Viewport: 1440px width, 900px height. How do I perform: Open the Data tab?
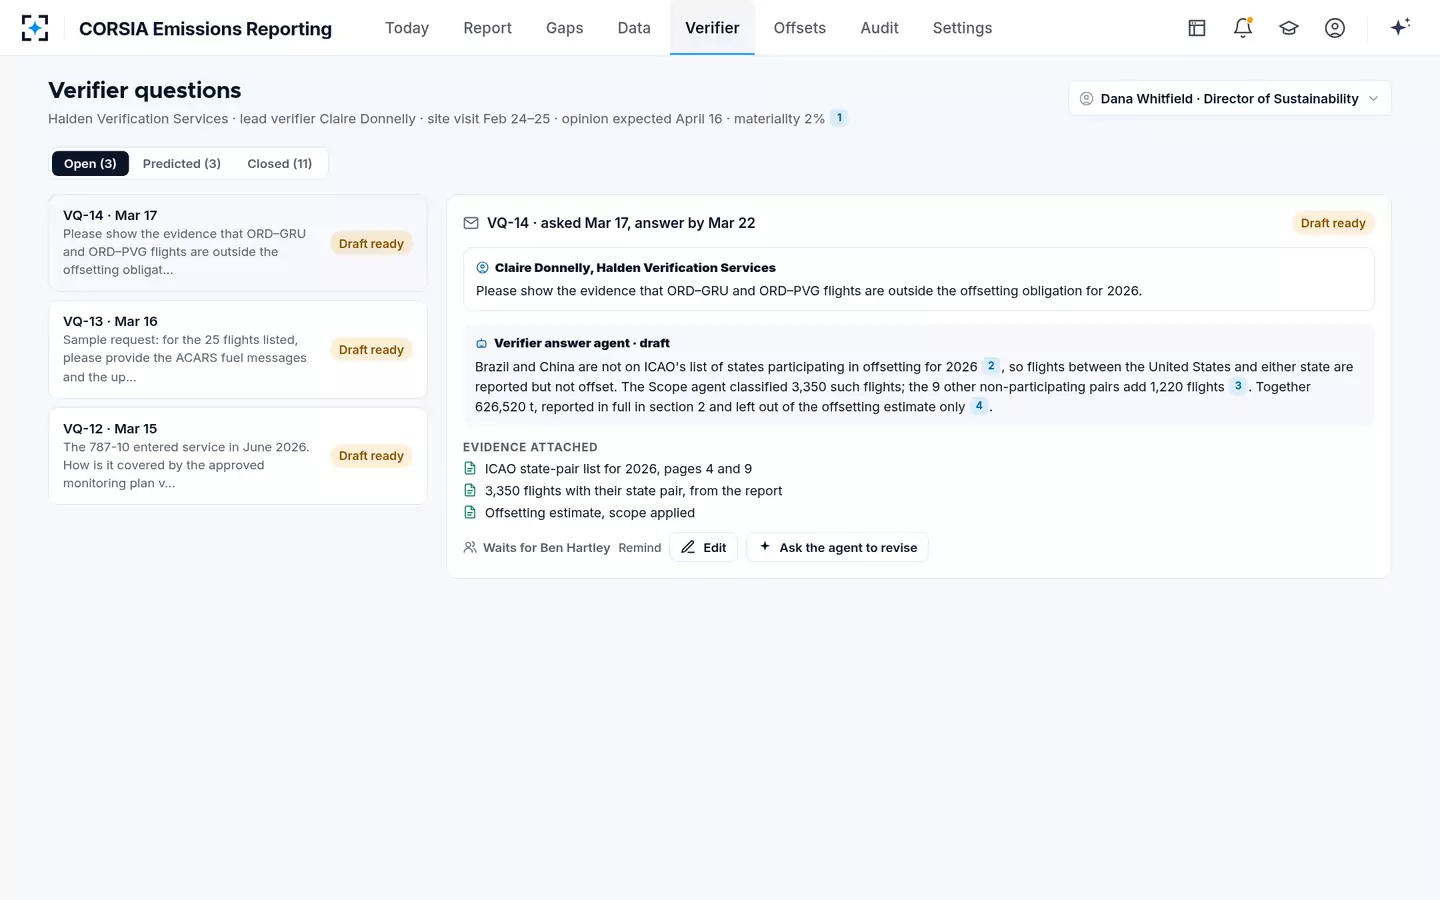[x=634, y=28]
